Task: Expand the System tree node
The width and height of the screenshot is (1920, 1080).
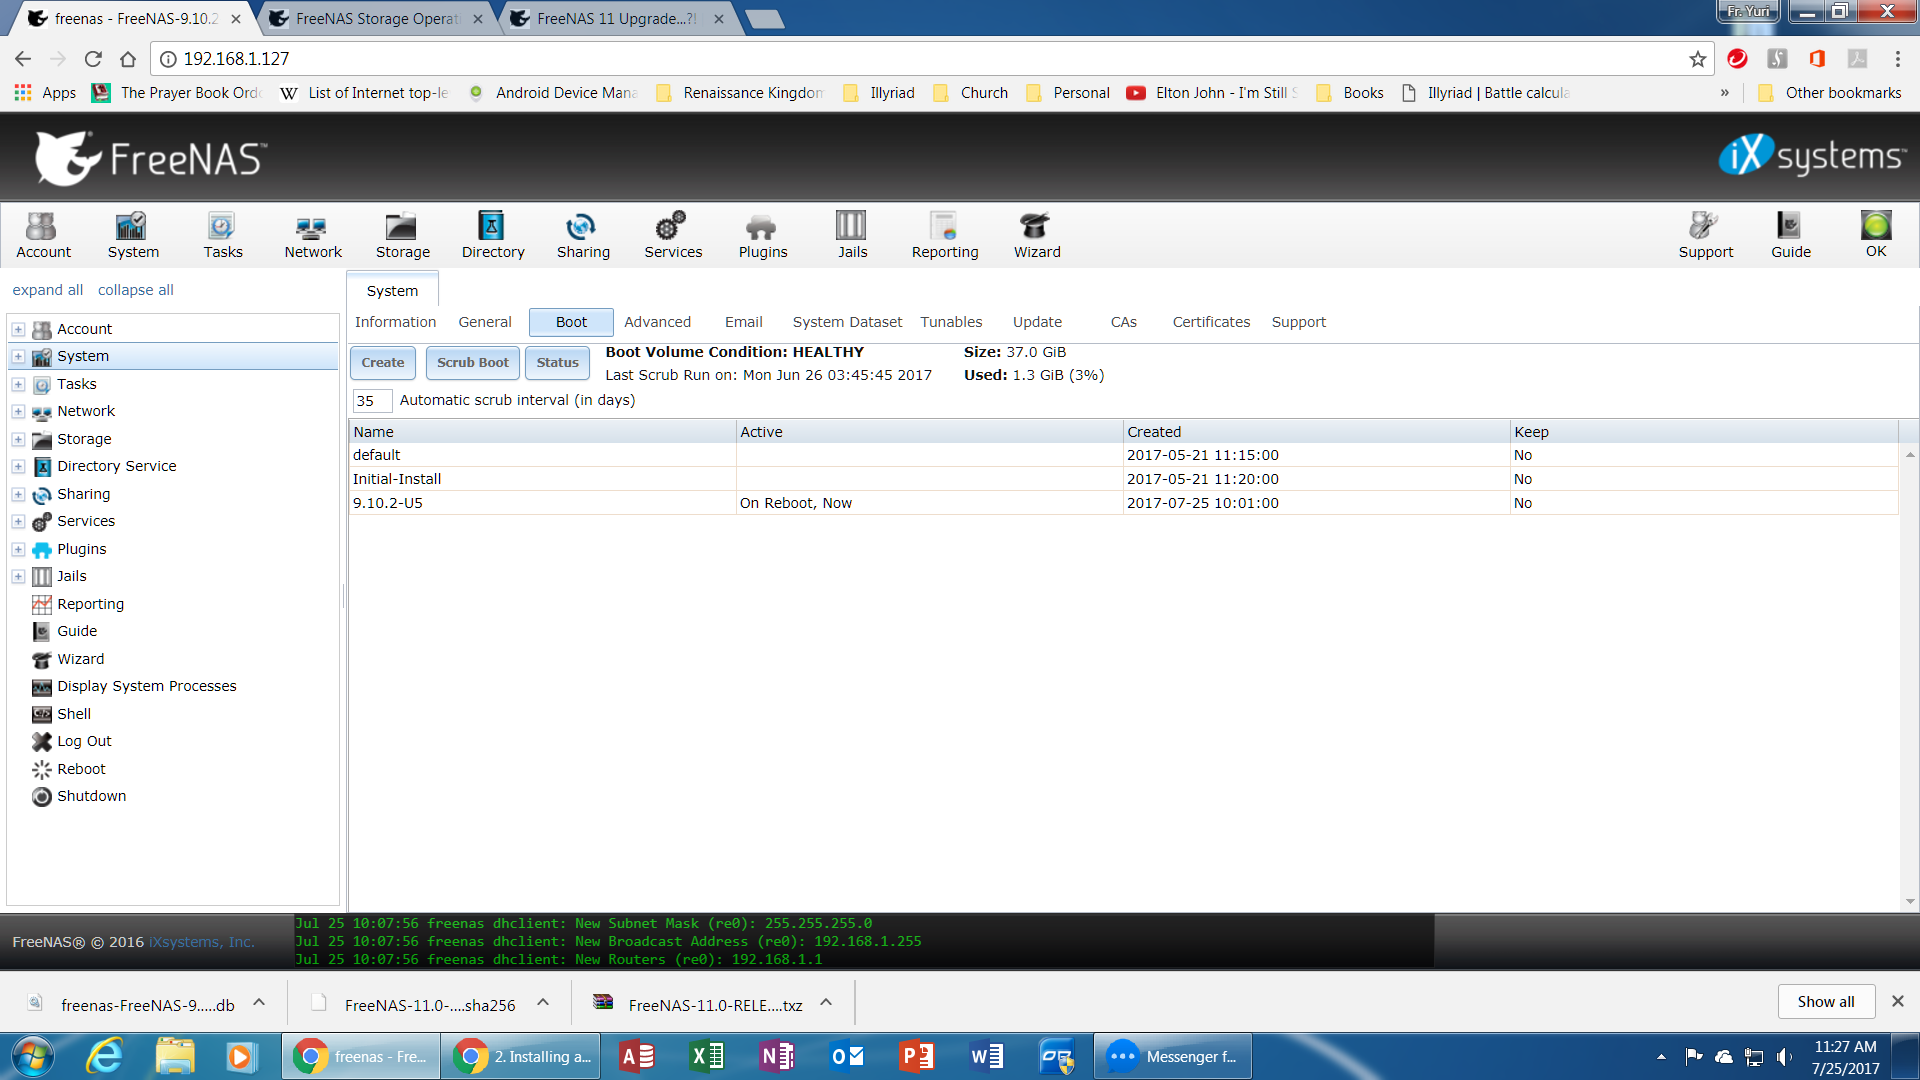Action: pos(18,356)
